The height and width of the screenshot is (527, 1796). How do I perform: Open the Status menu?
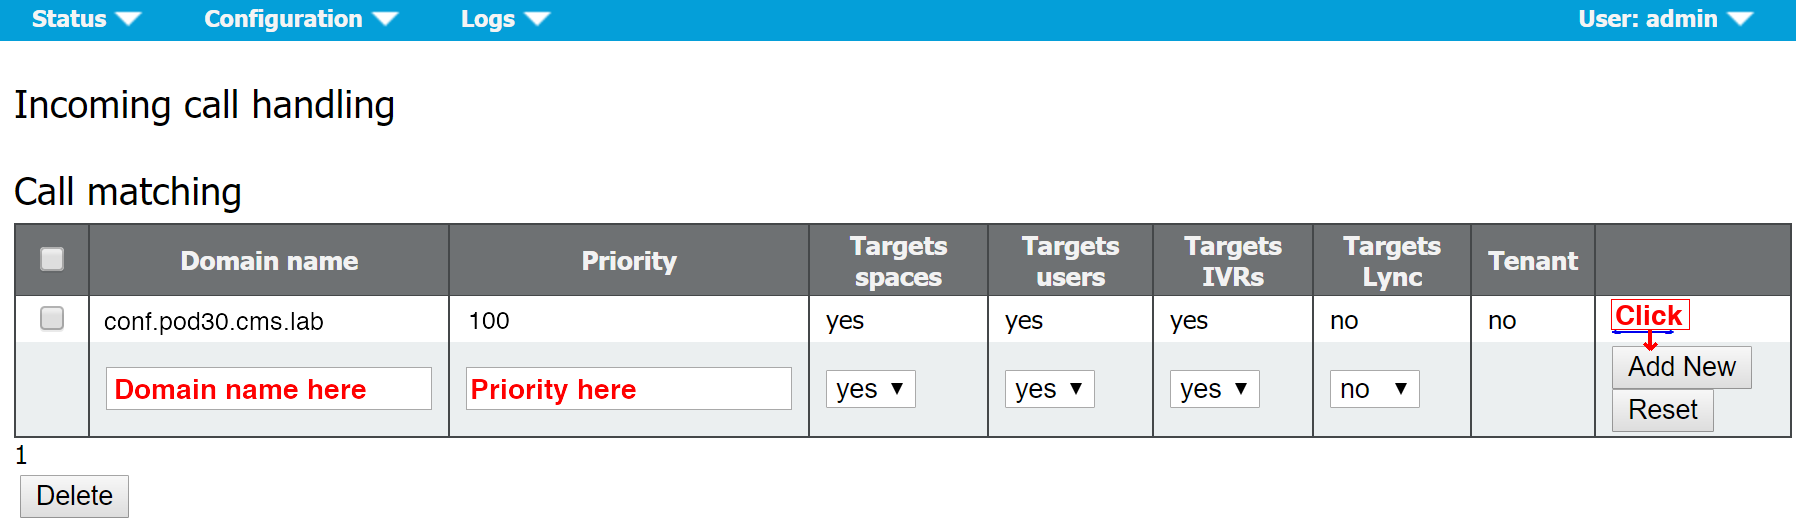coord(86,19)
